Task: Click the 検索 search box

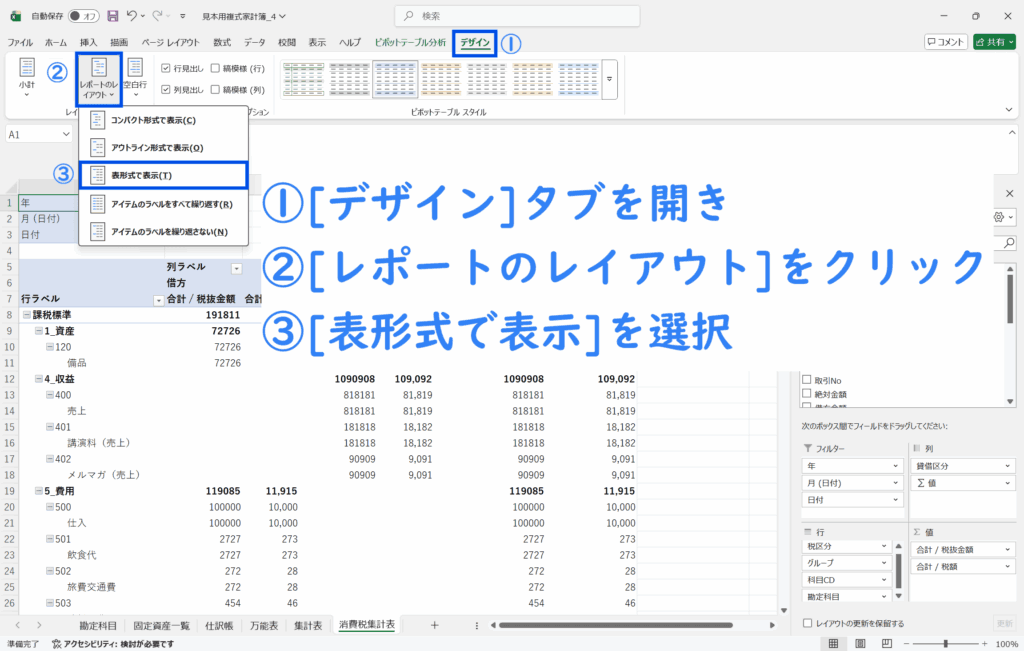Action: click(511, 16)
